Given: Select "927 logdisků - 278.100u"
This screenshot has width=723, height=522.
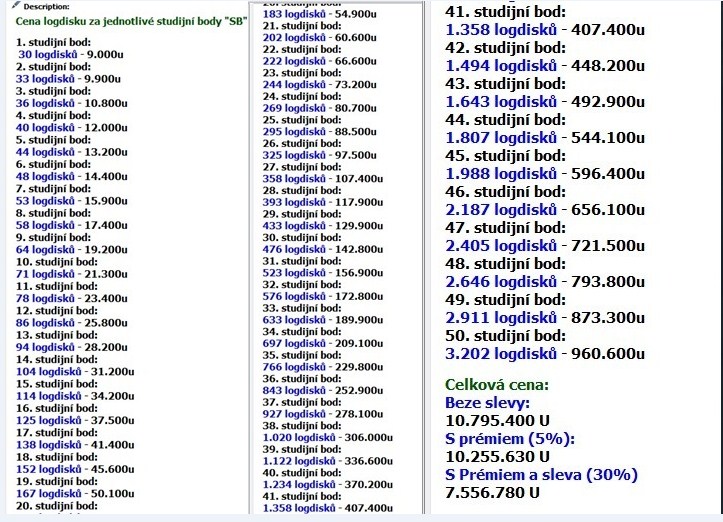Looking at the screenshot, I should tap(323, 414).
